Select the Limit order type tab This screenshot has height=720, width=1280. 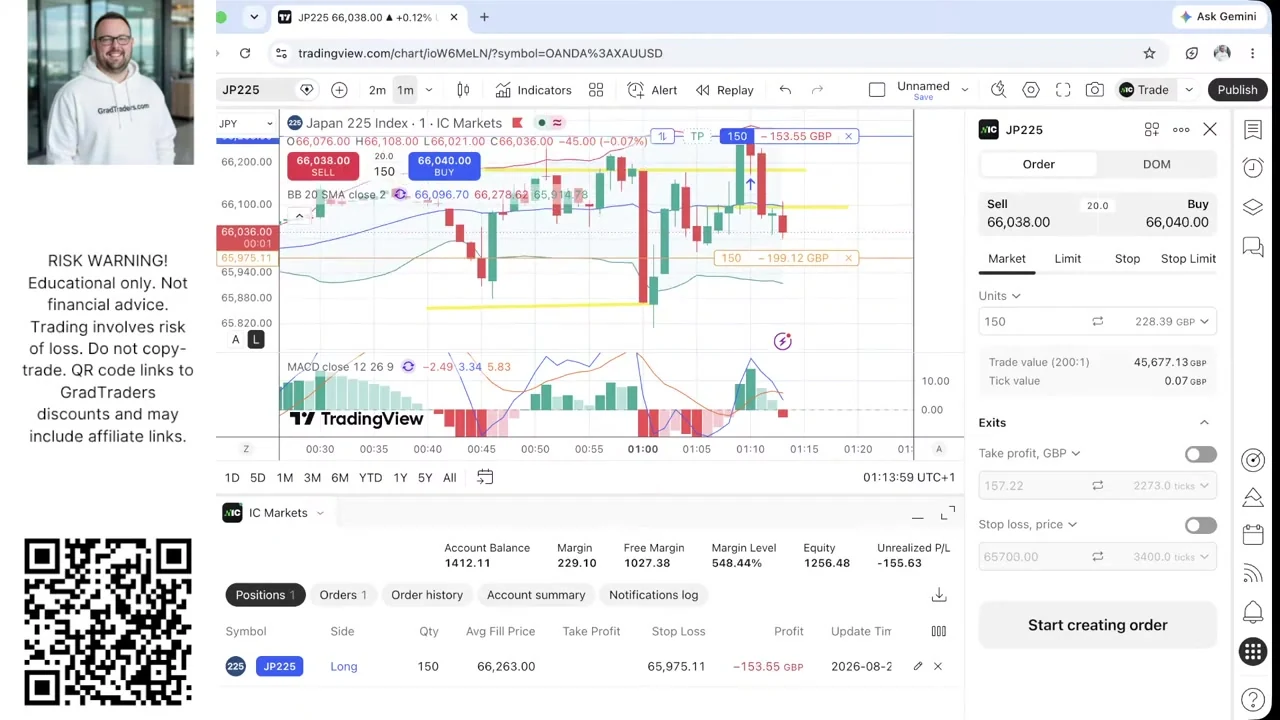1067,259
